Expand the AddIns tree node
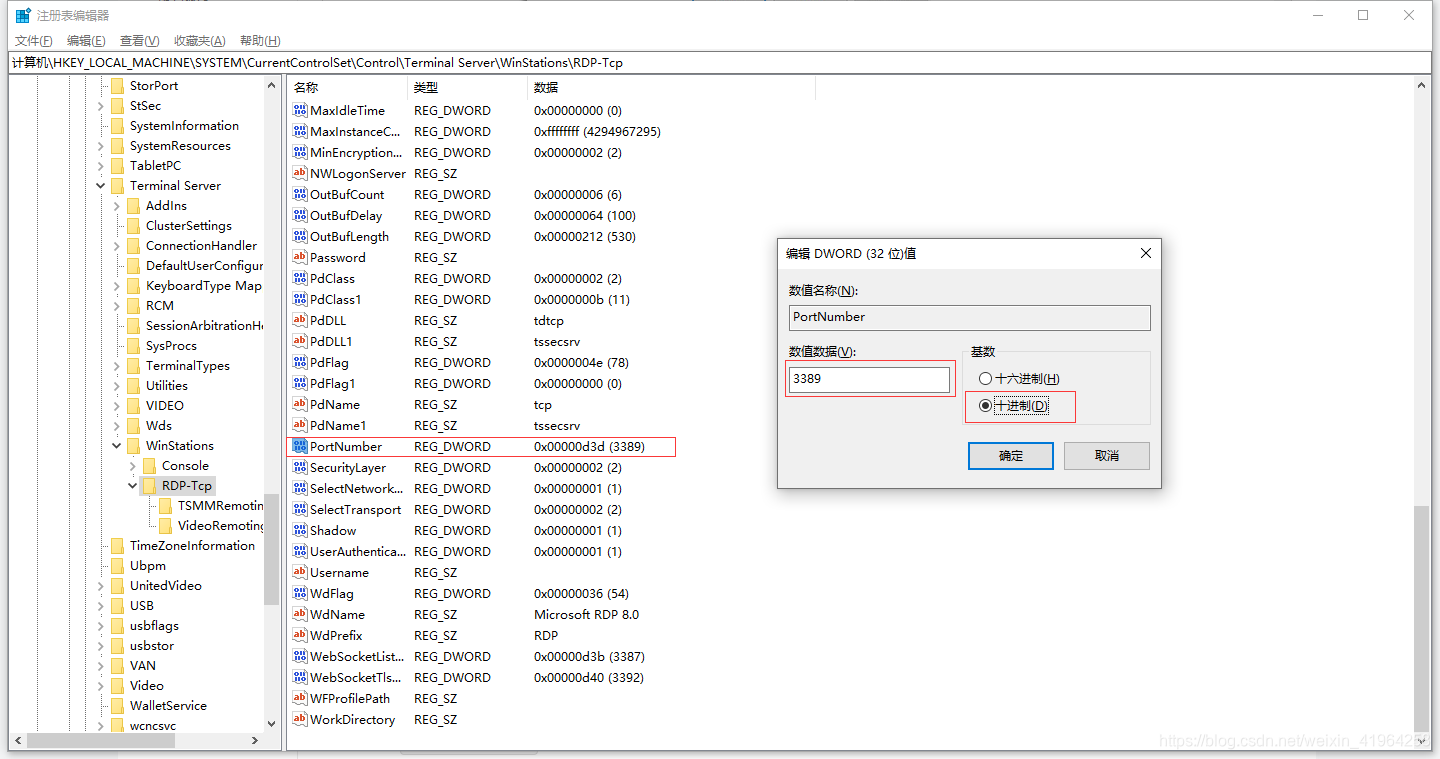1440x759 pixels. tap(117, 205)
